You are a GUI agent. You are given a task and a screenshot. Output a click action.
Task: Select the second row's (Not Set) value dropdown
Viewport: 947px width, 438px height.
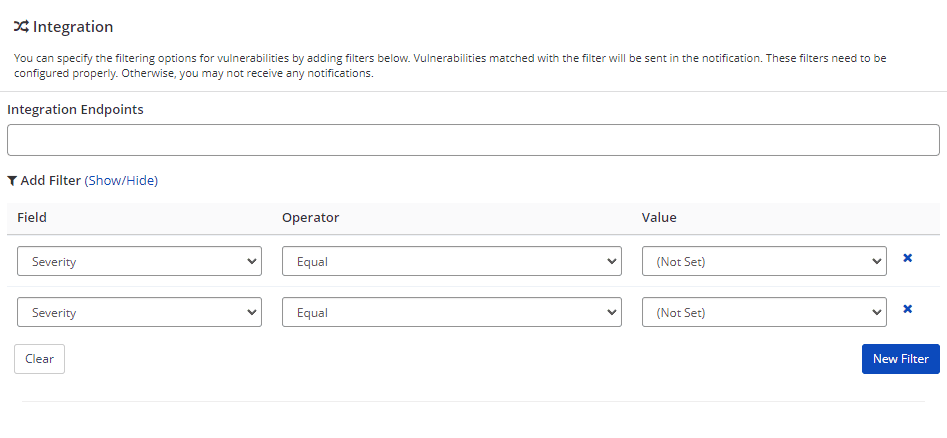(x=763, y=312)
